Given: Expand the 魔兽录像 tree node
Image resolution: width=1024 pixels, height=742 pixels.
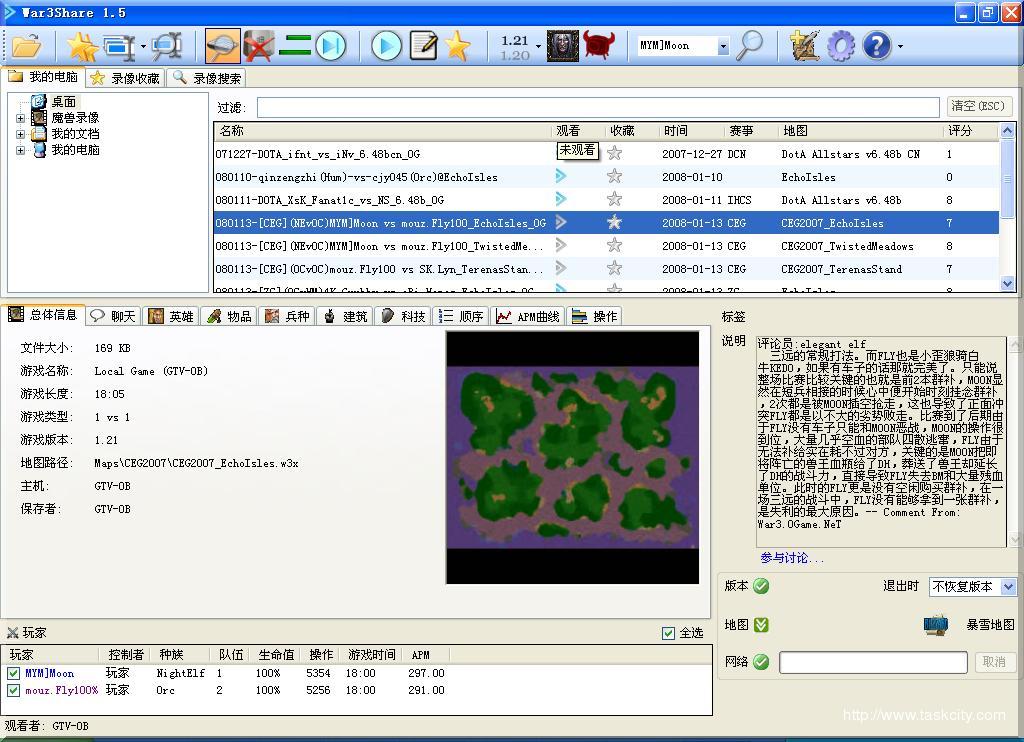Looking at the screenshot, I should pos(20,118).
